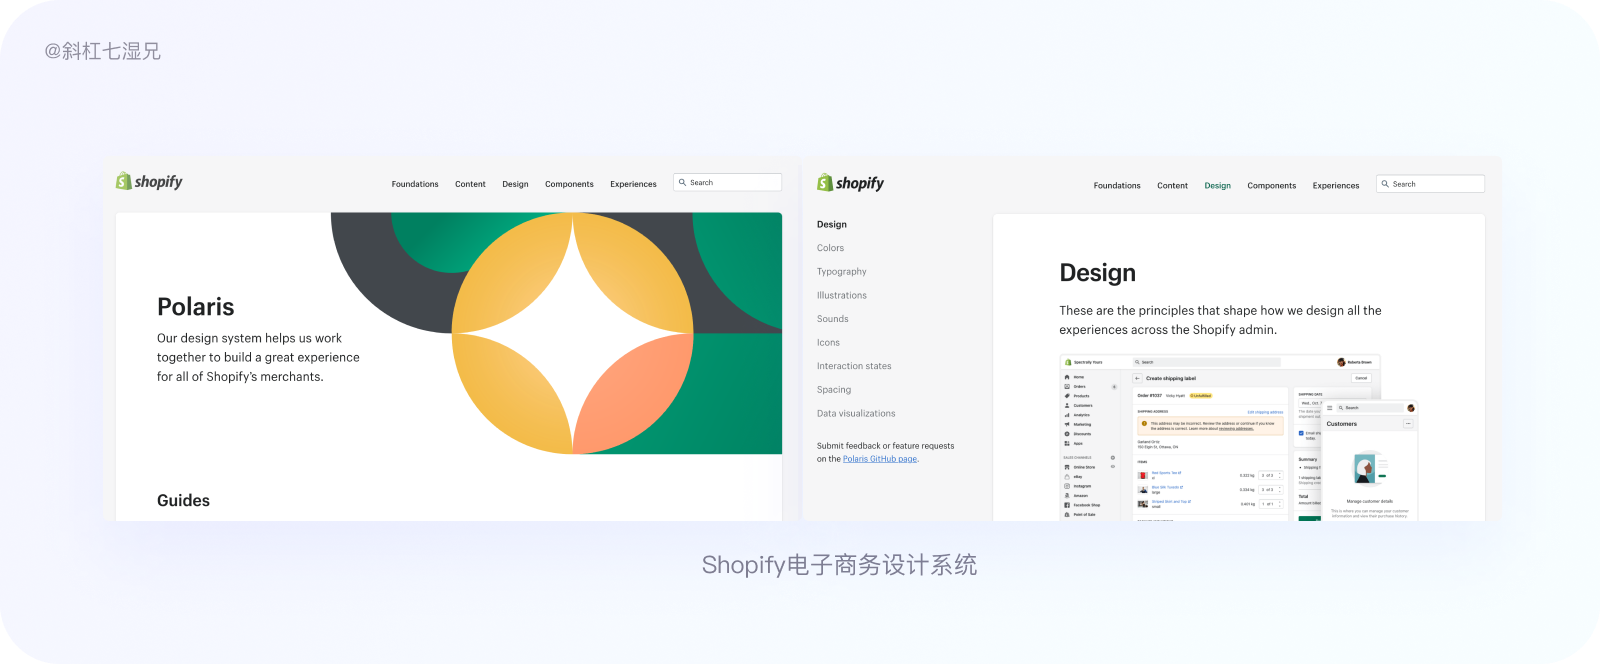Click the Shopify logo on the Polaris home page
Screen dimensions: 1600x664
(x=149, y=181)
